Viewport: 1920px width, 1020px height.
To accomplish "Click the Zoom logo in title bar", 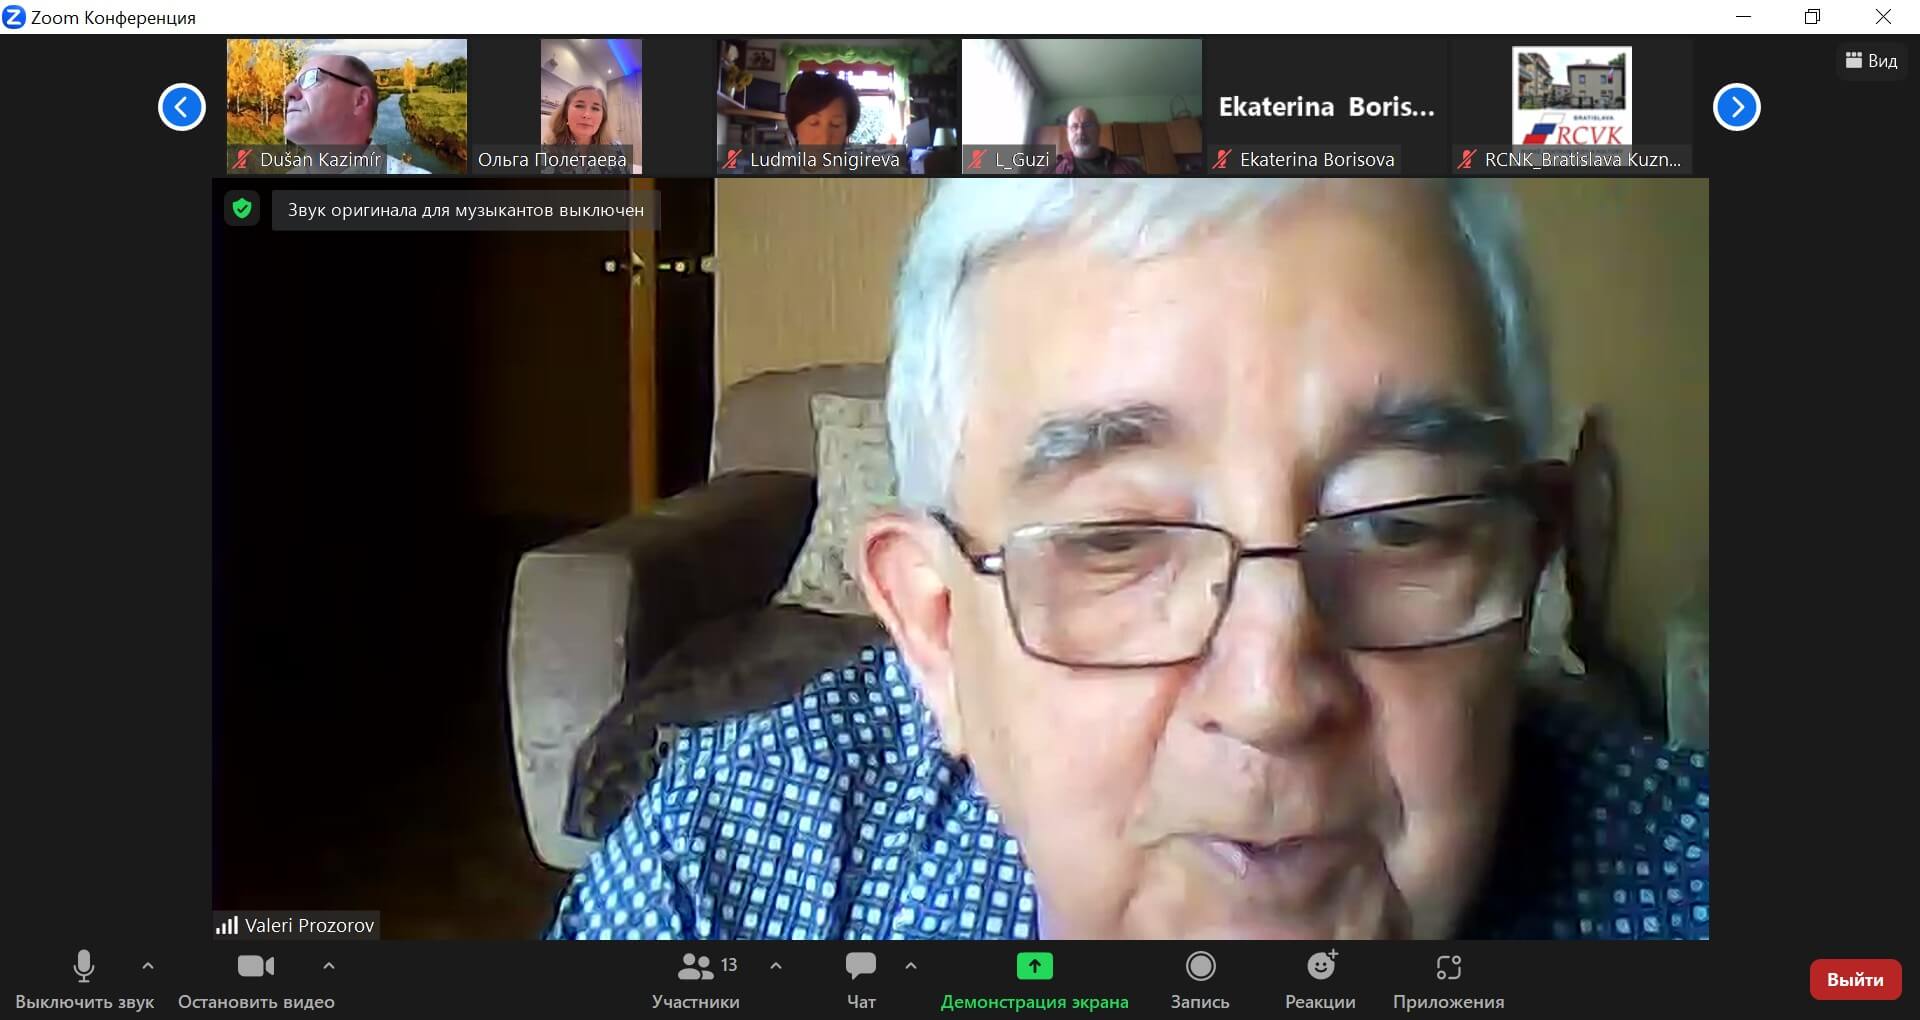I will 14,17.
